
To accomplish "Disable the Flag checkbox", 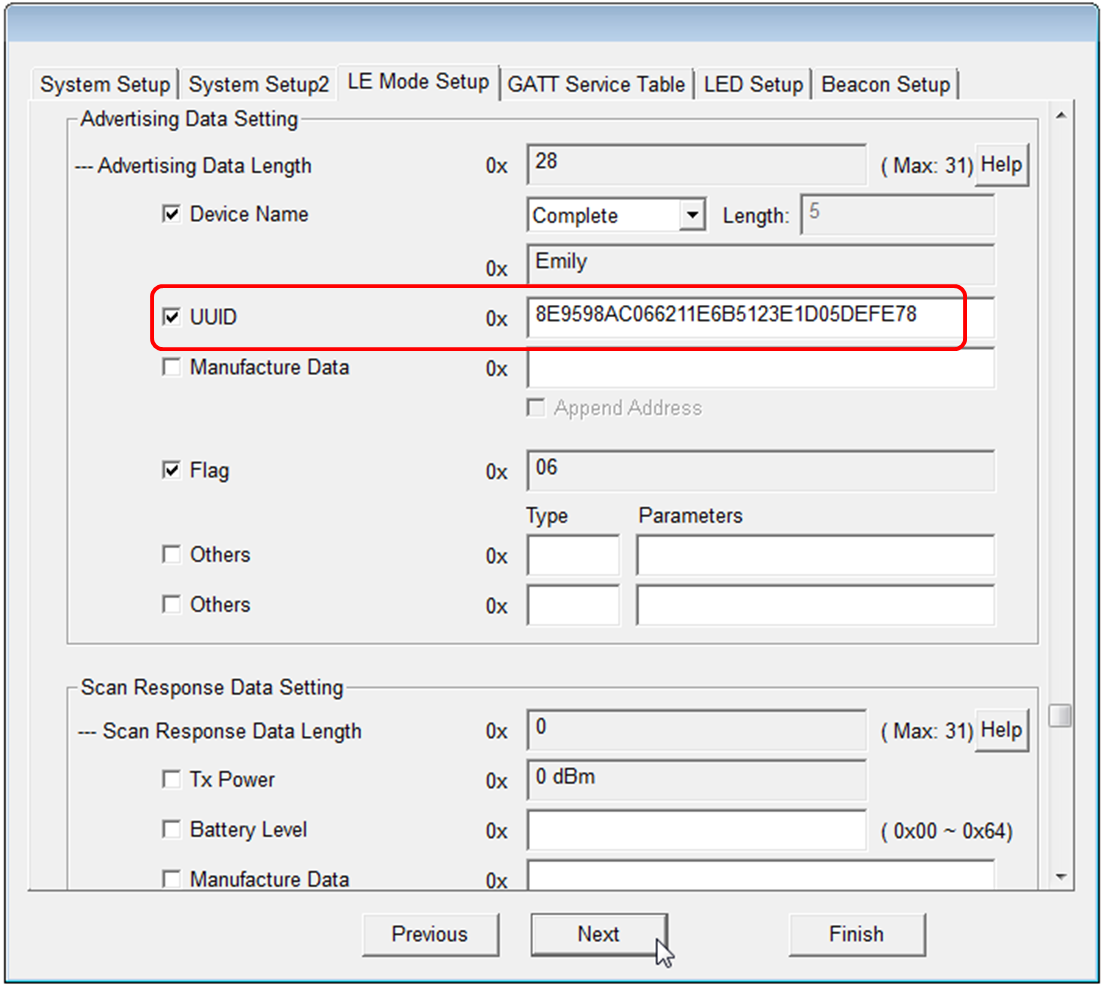I will (172, 470).
